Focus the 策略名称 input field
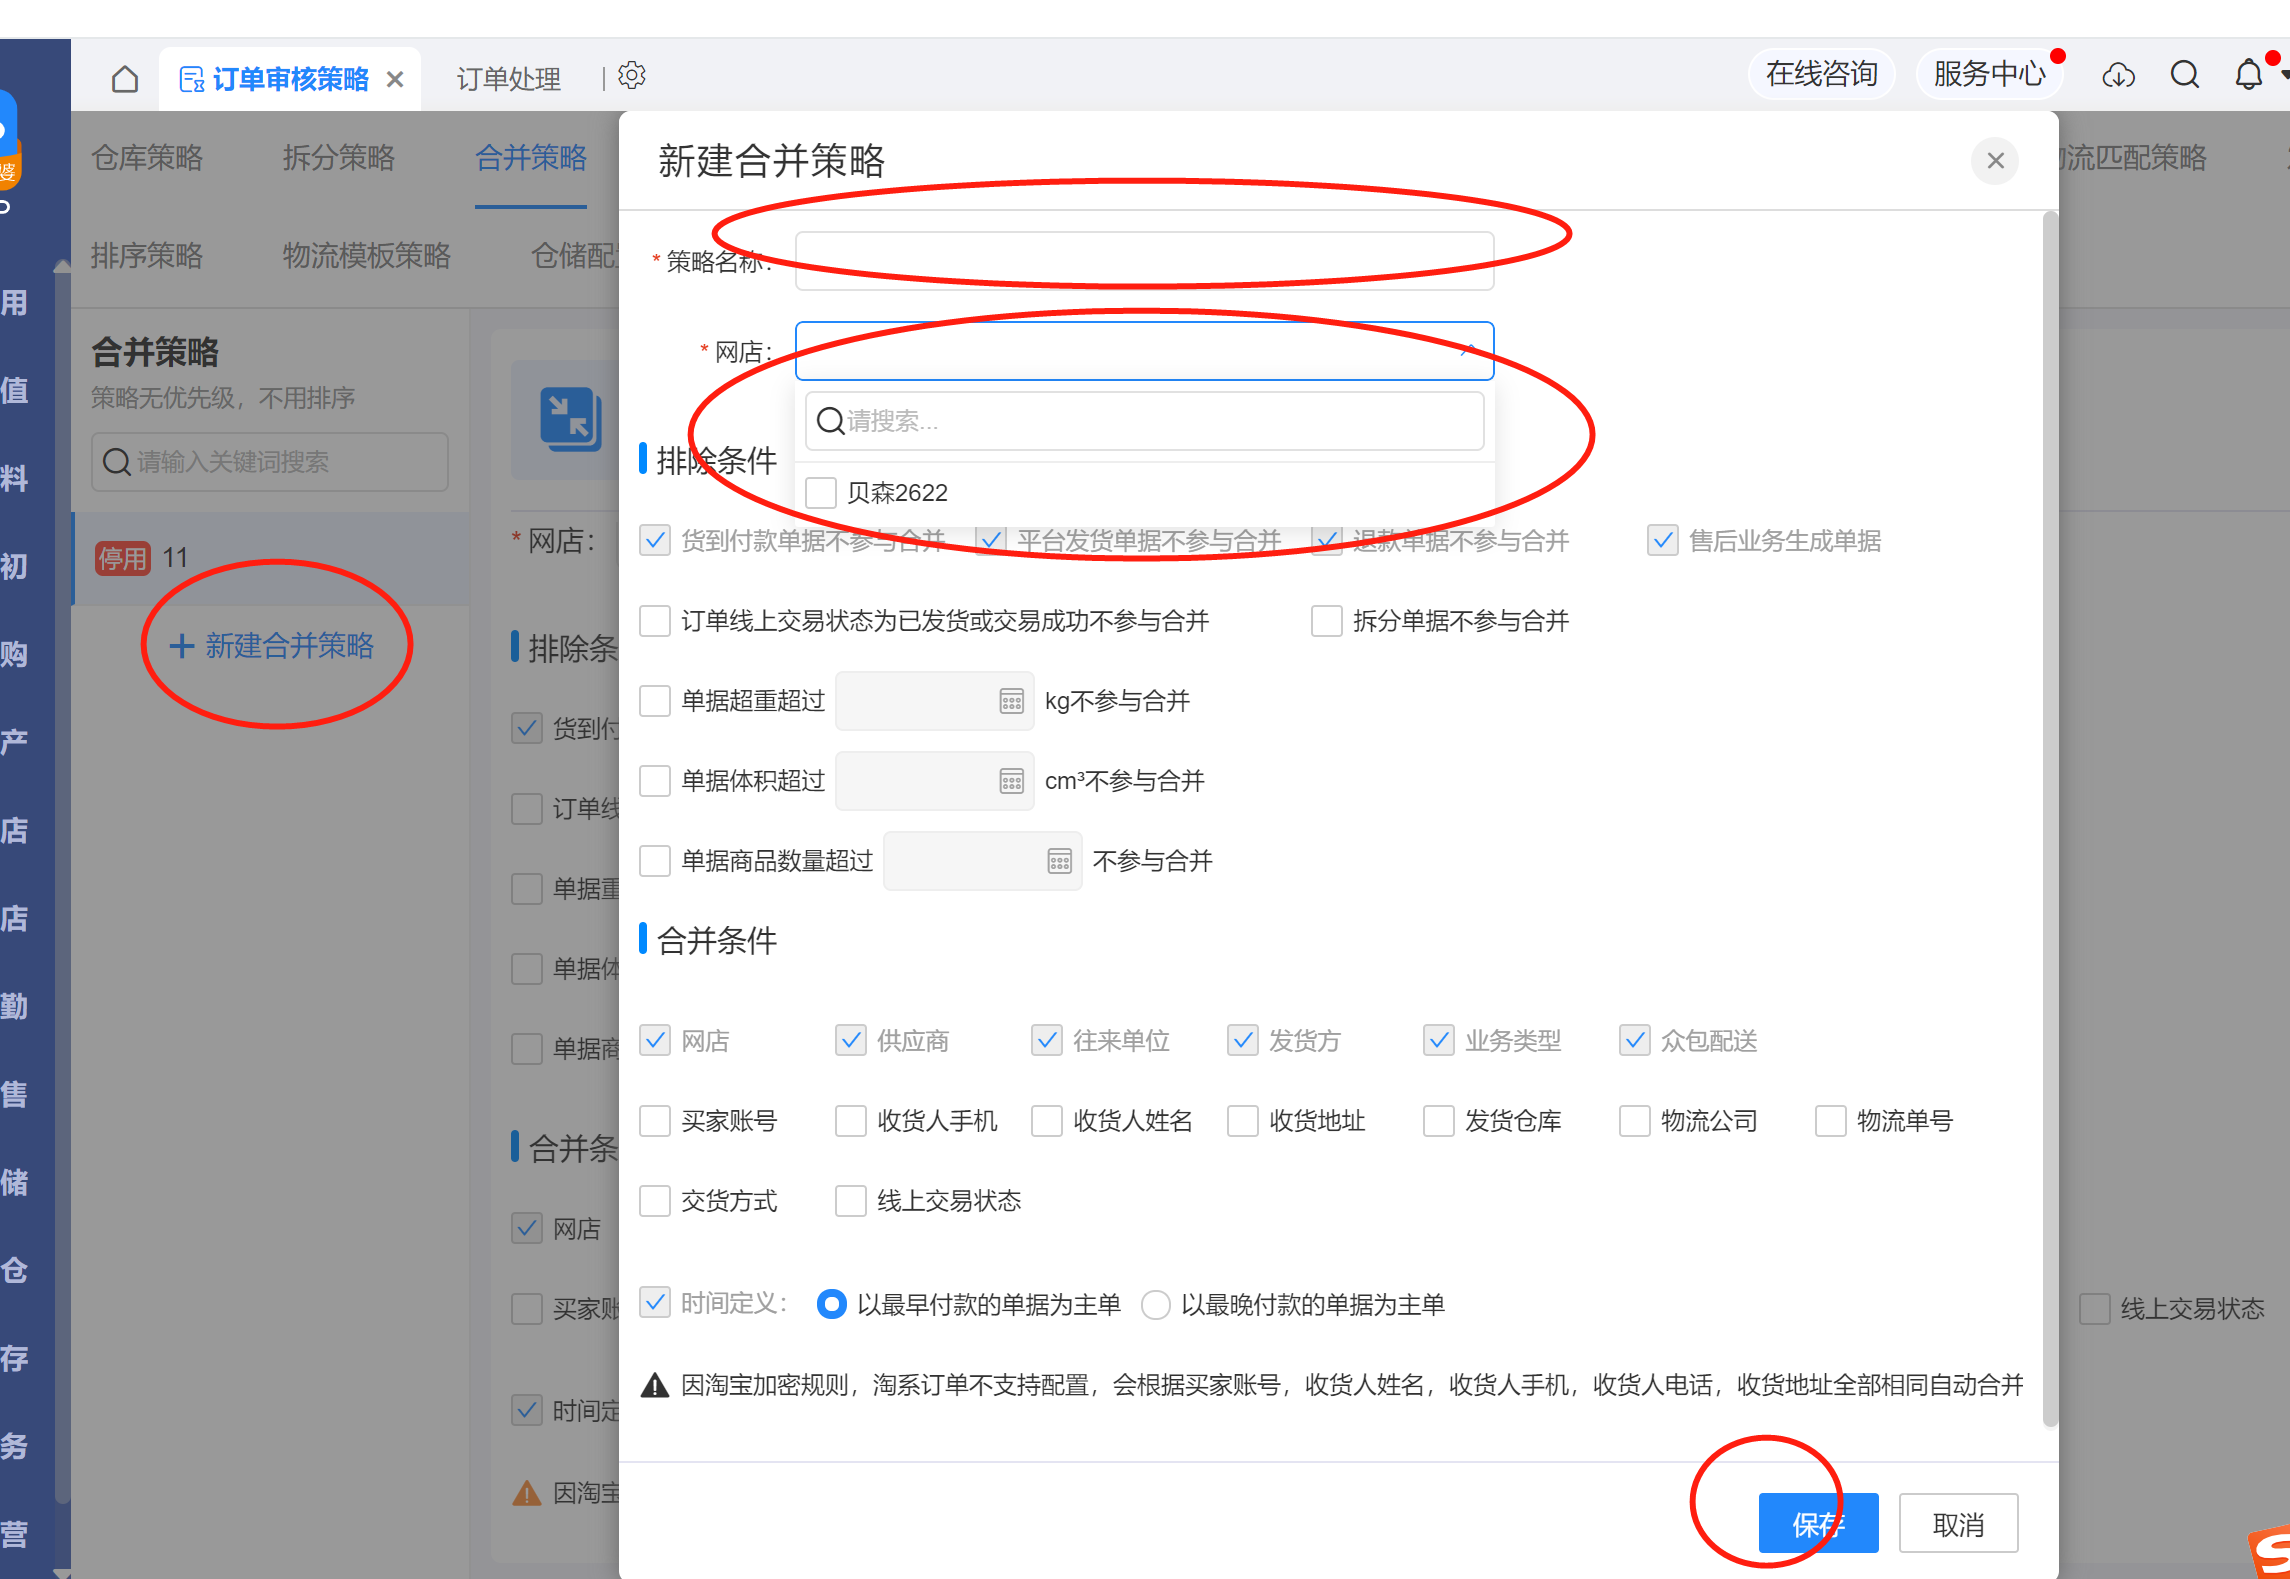This screenshot has height=1579, width=2290. (1144, 261)
